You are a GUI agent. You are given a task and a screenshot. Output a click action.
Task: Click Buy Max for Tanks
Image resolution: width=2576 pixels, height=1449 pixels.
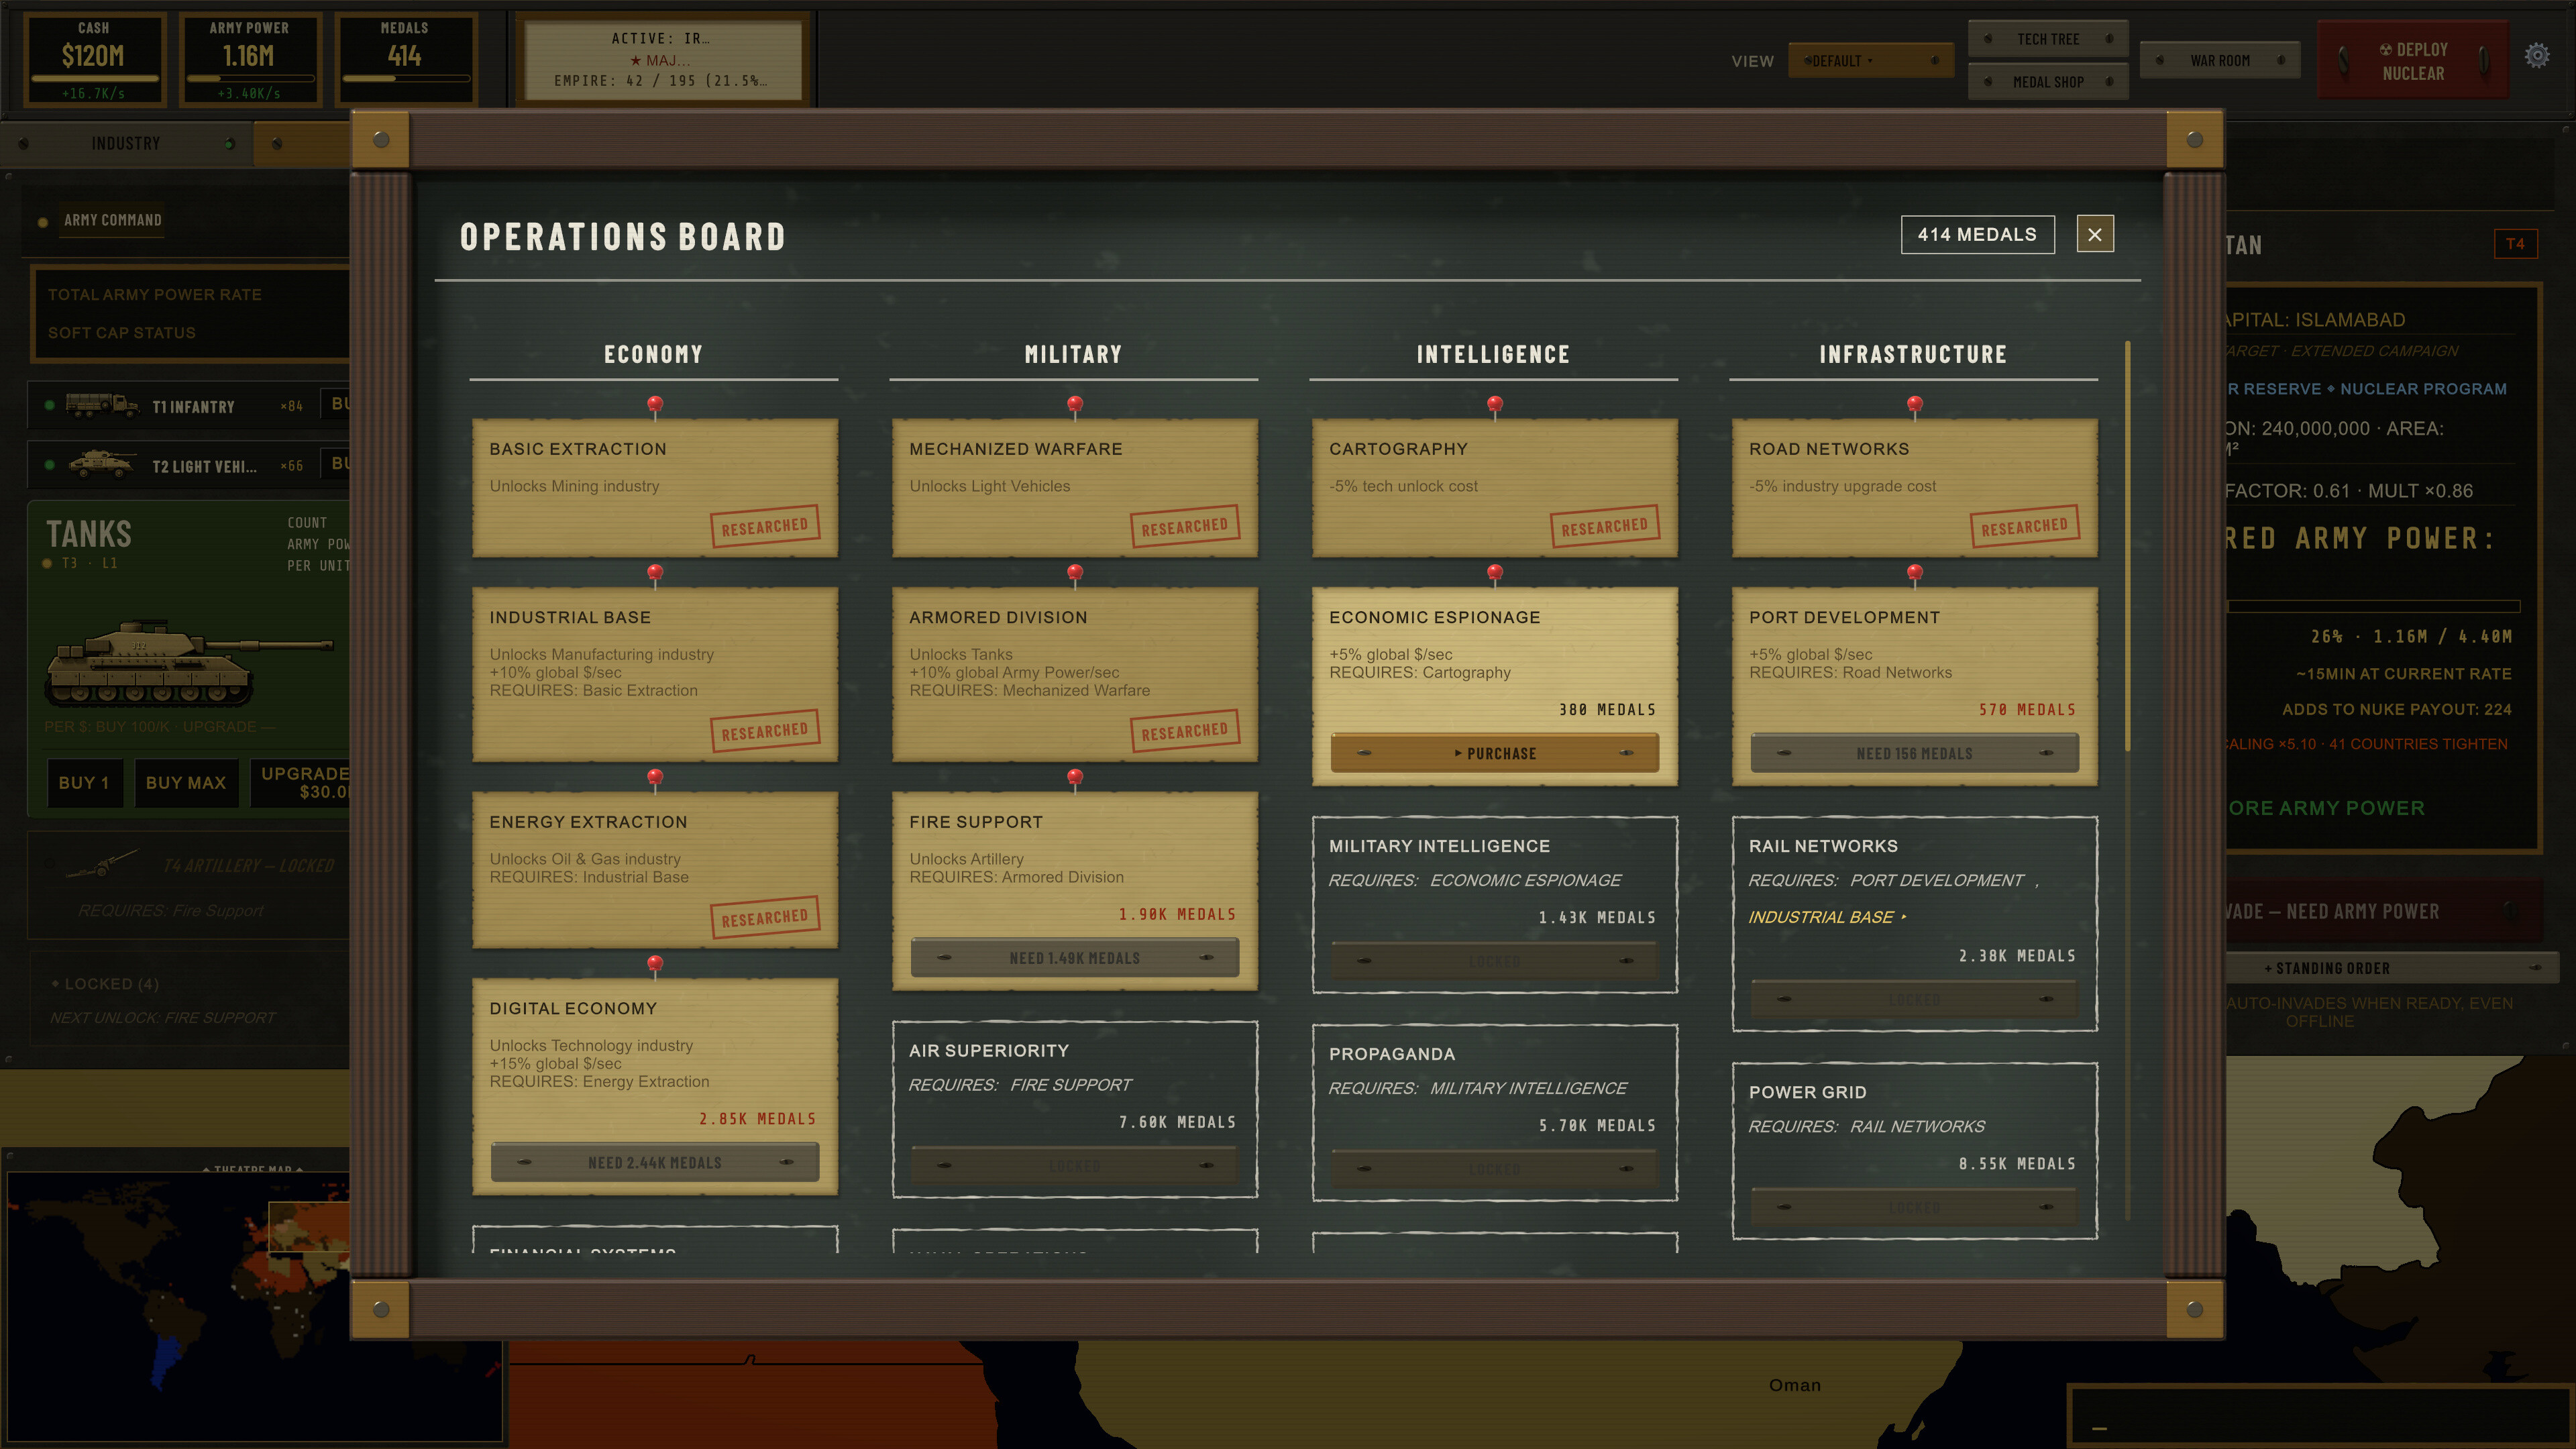[x=185, y=782]
